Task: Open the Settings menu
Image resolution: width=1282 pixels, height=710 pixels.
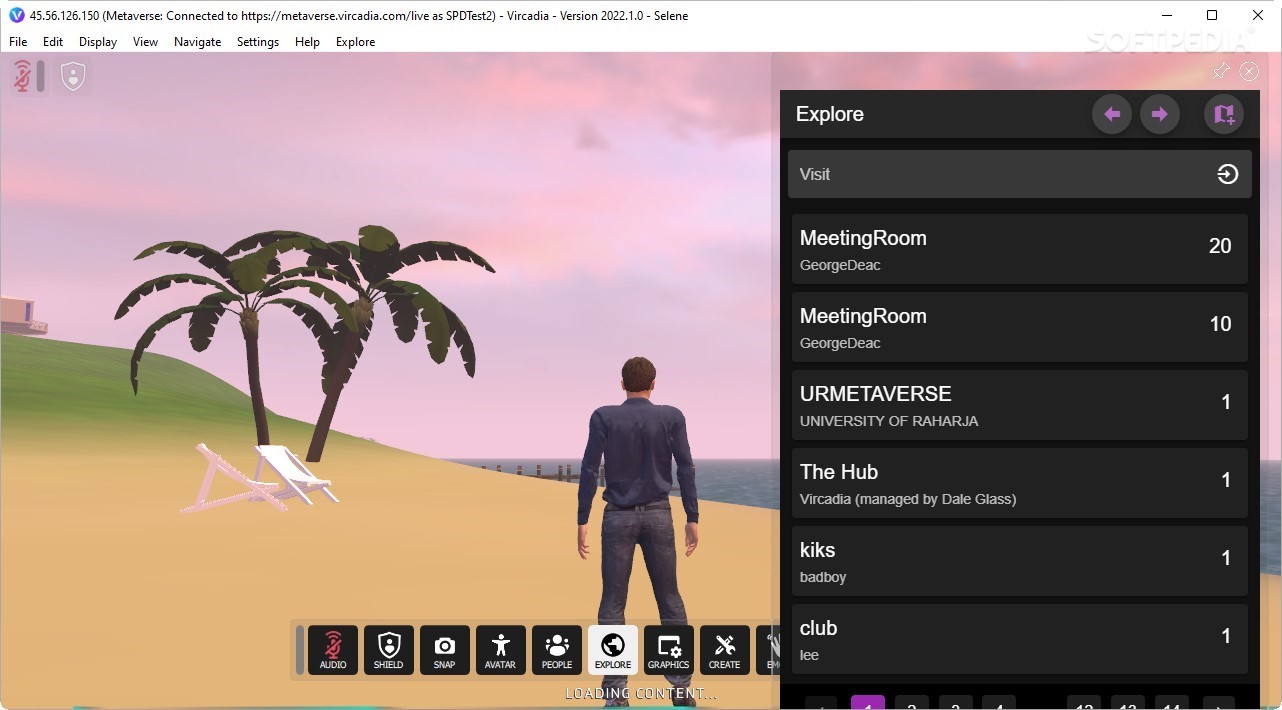Action: 258,42
